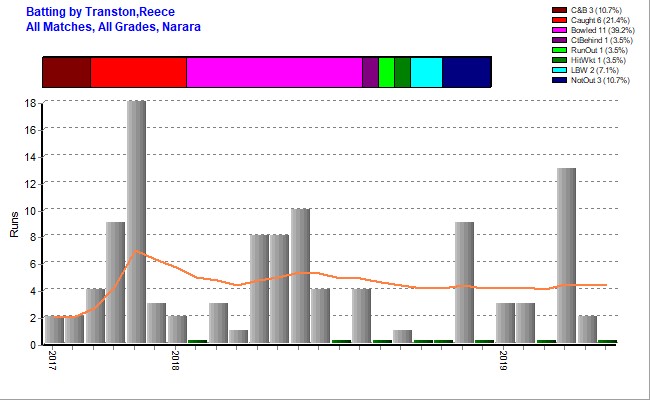
Task: Click the magenta Bowled segment in dismissal bar
Action: [274, 72]
